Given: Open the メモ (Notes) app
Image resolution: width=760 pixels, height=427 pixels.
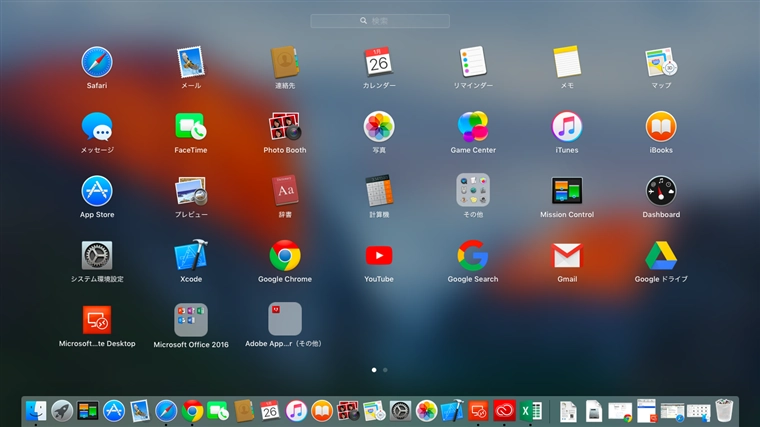Looking at the screenshot, I should pos(567,62).
